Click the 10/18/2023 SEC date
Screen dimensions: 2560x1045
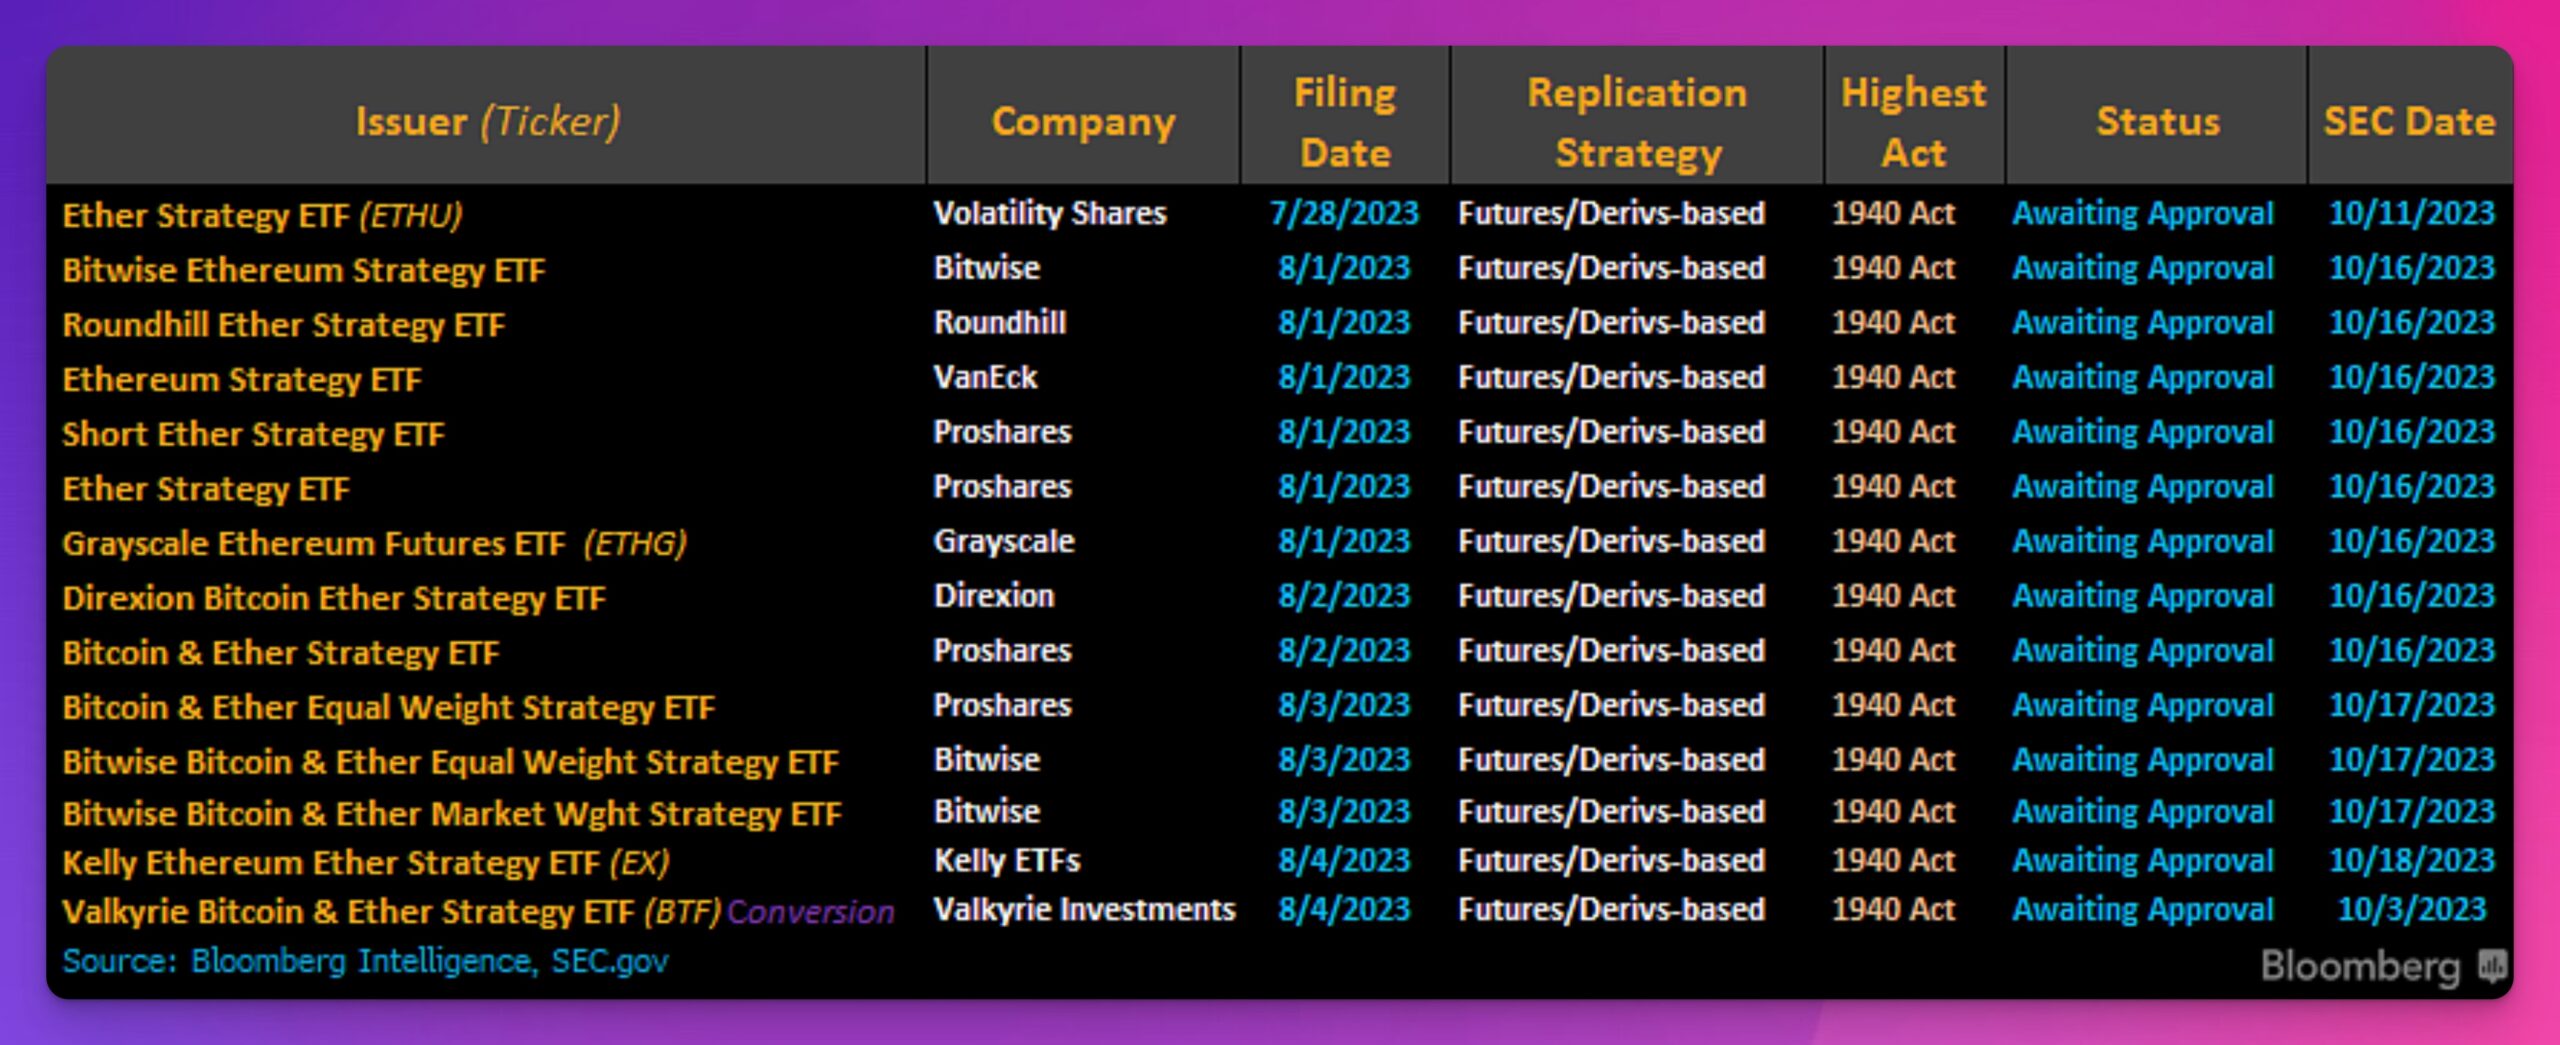(2411, 860)
